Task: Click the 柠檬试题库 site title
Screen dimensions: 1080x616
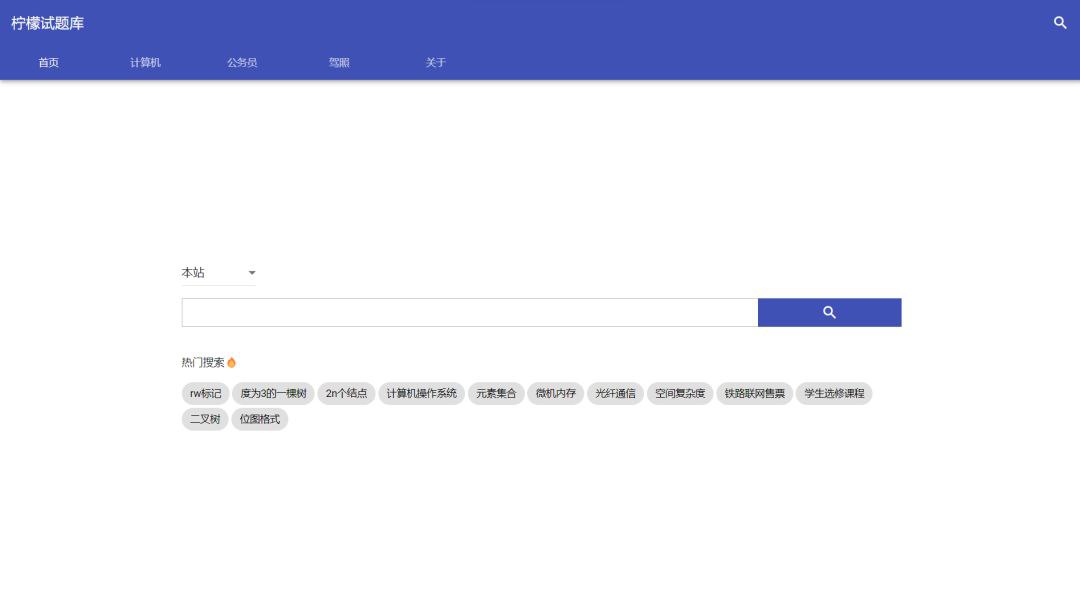Action: click(x=48, y=23)
